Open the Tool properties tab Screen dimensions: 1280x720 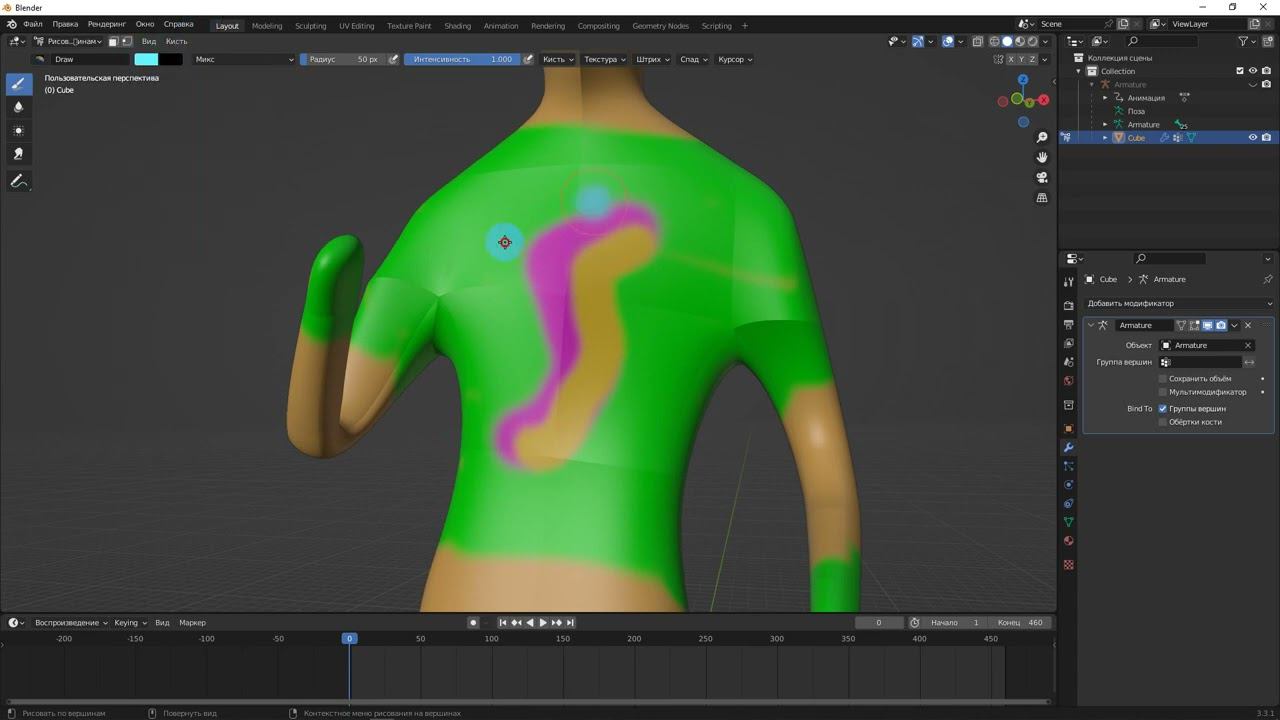pyautogui.click(x=1068, y=282)
